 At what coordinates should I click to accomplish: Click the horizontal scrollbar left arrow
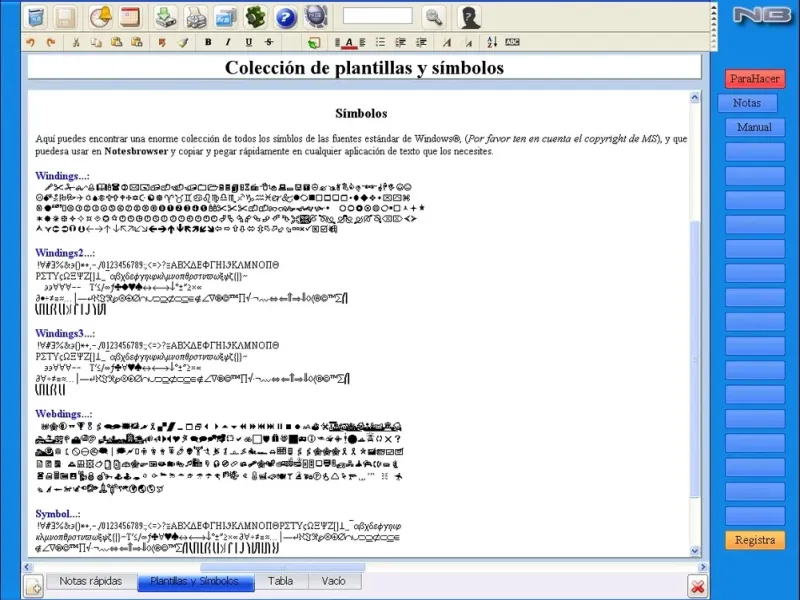(x=28, y=567)
